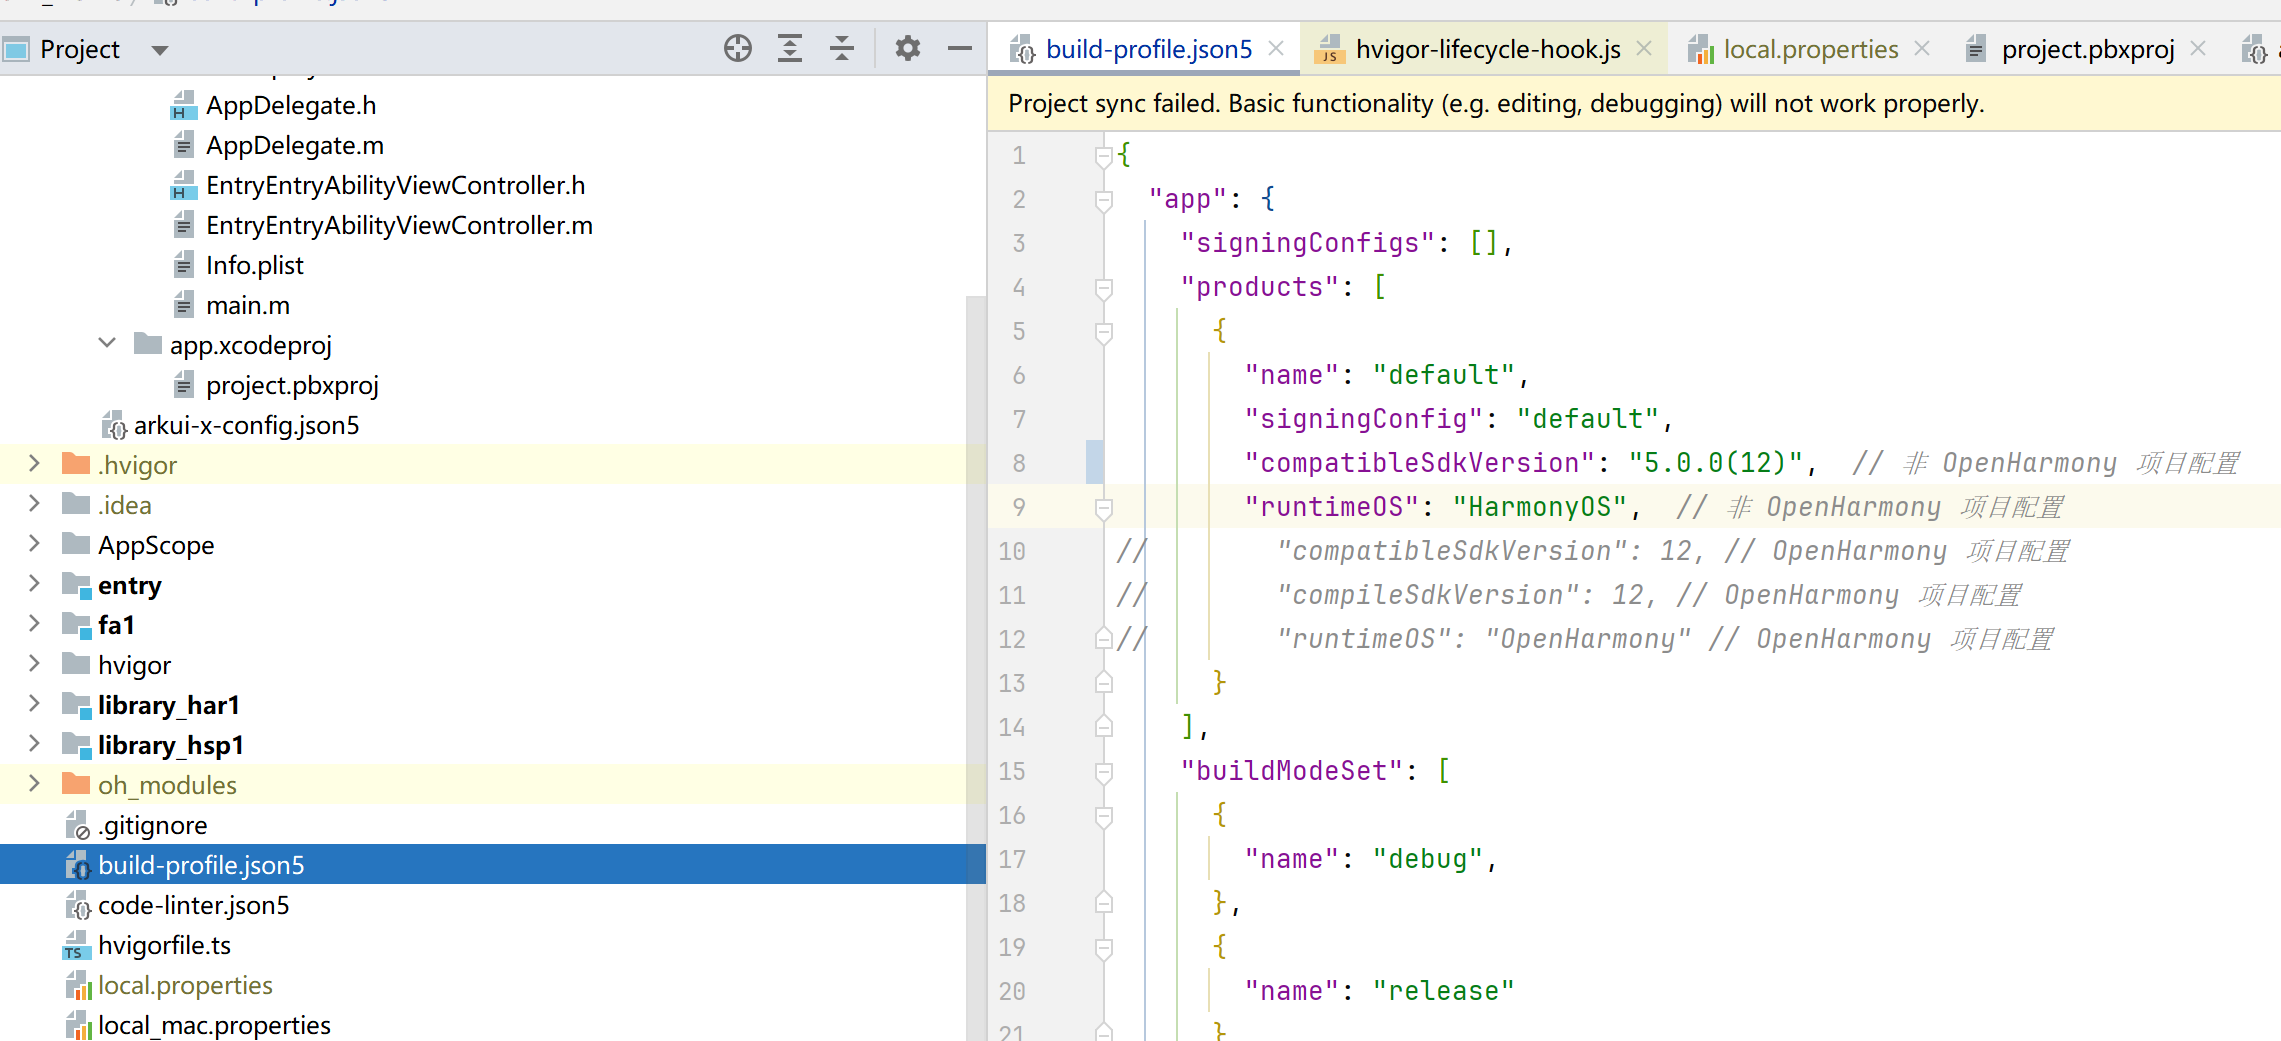
Task: Click the entry module folder icon
Action: 76,584
